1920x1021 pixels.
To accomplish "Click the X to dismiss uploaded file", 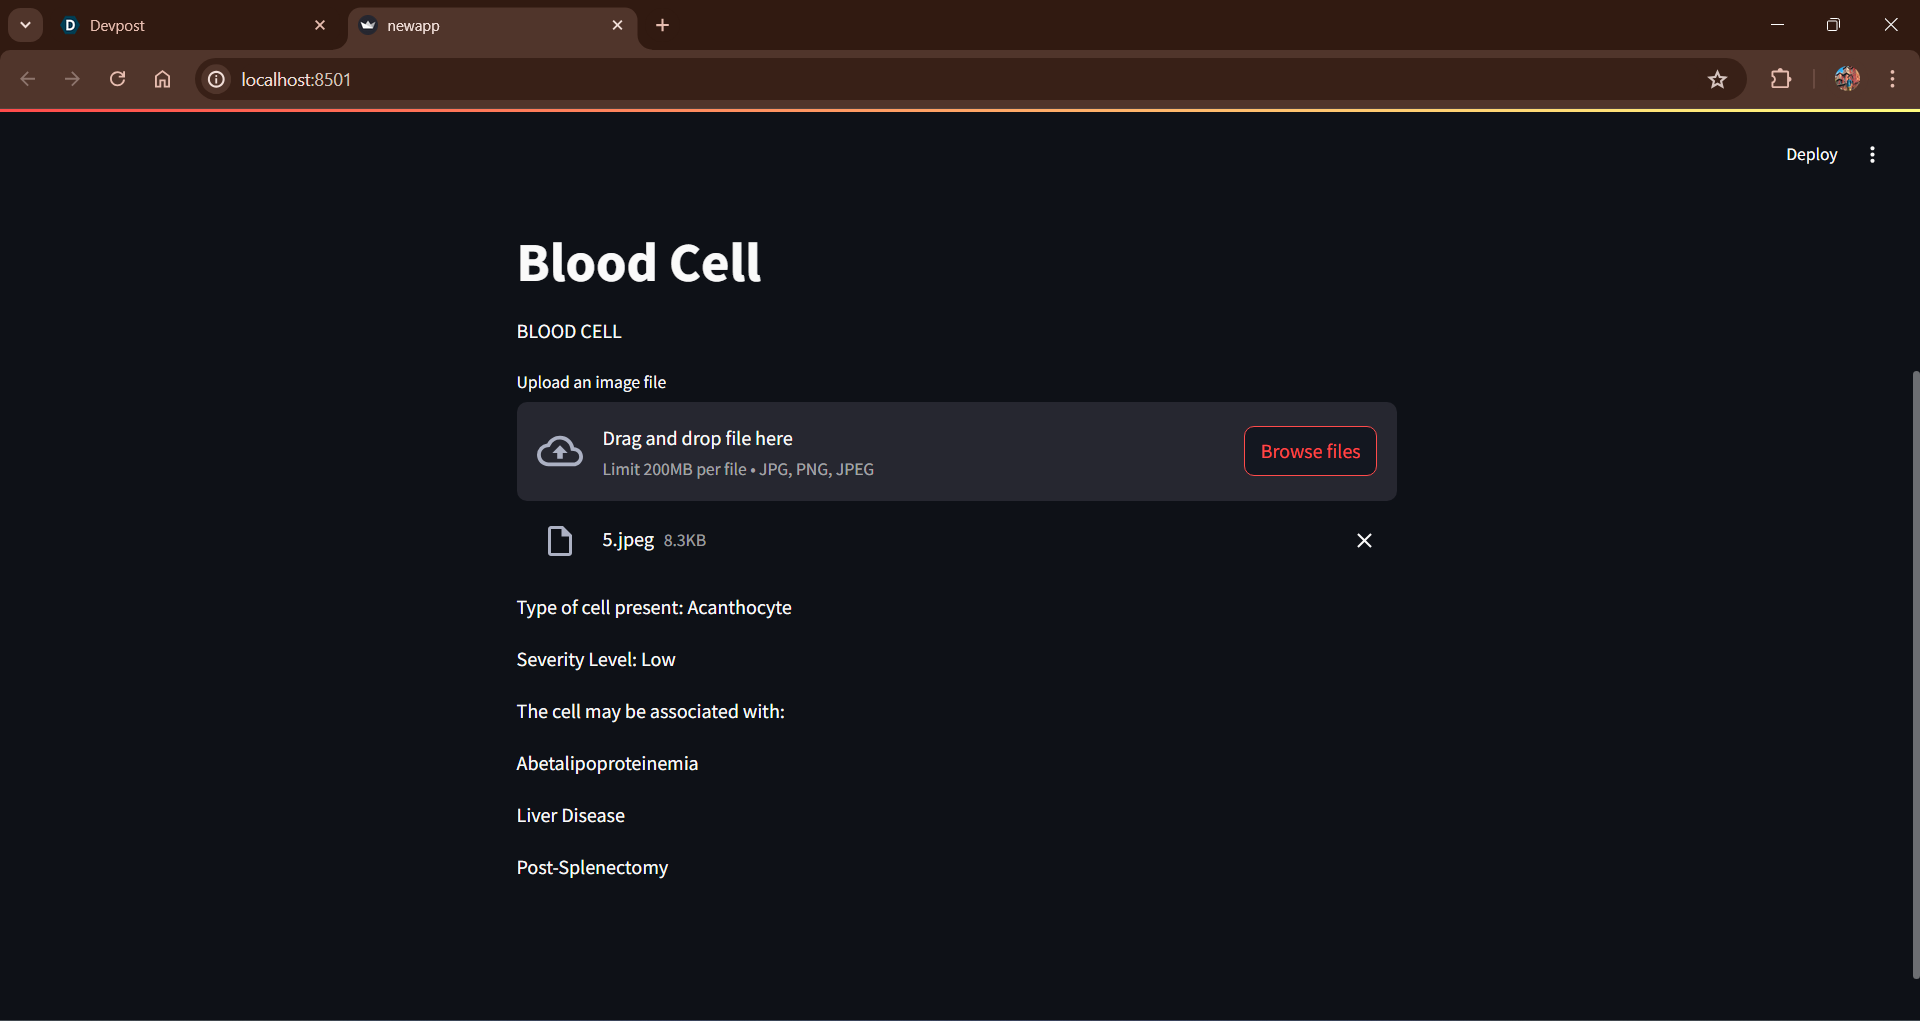I will click(x=1364, y=540).
